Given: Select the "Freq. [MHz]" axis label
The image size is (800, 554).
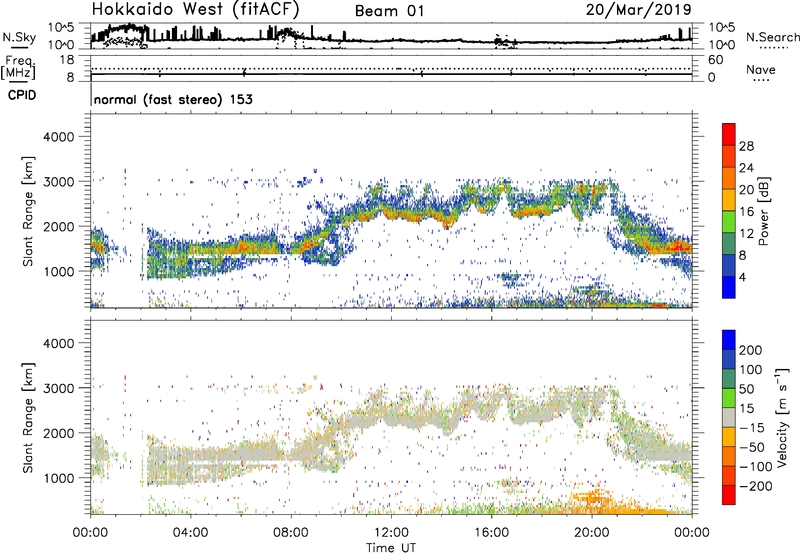Looking at the screenshot, I should tap(18, 68).
